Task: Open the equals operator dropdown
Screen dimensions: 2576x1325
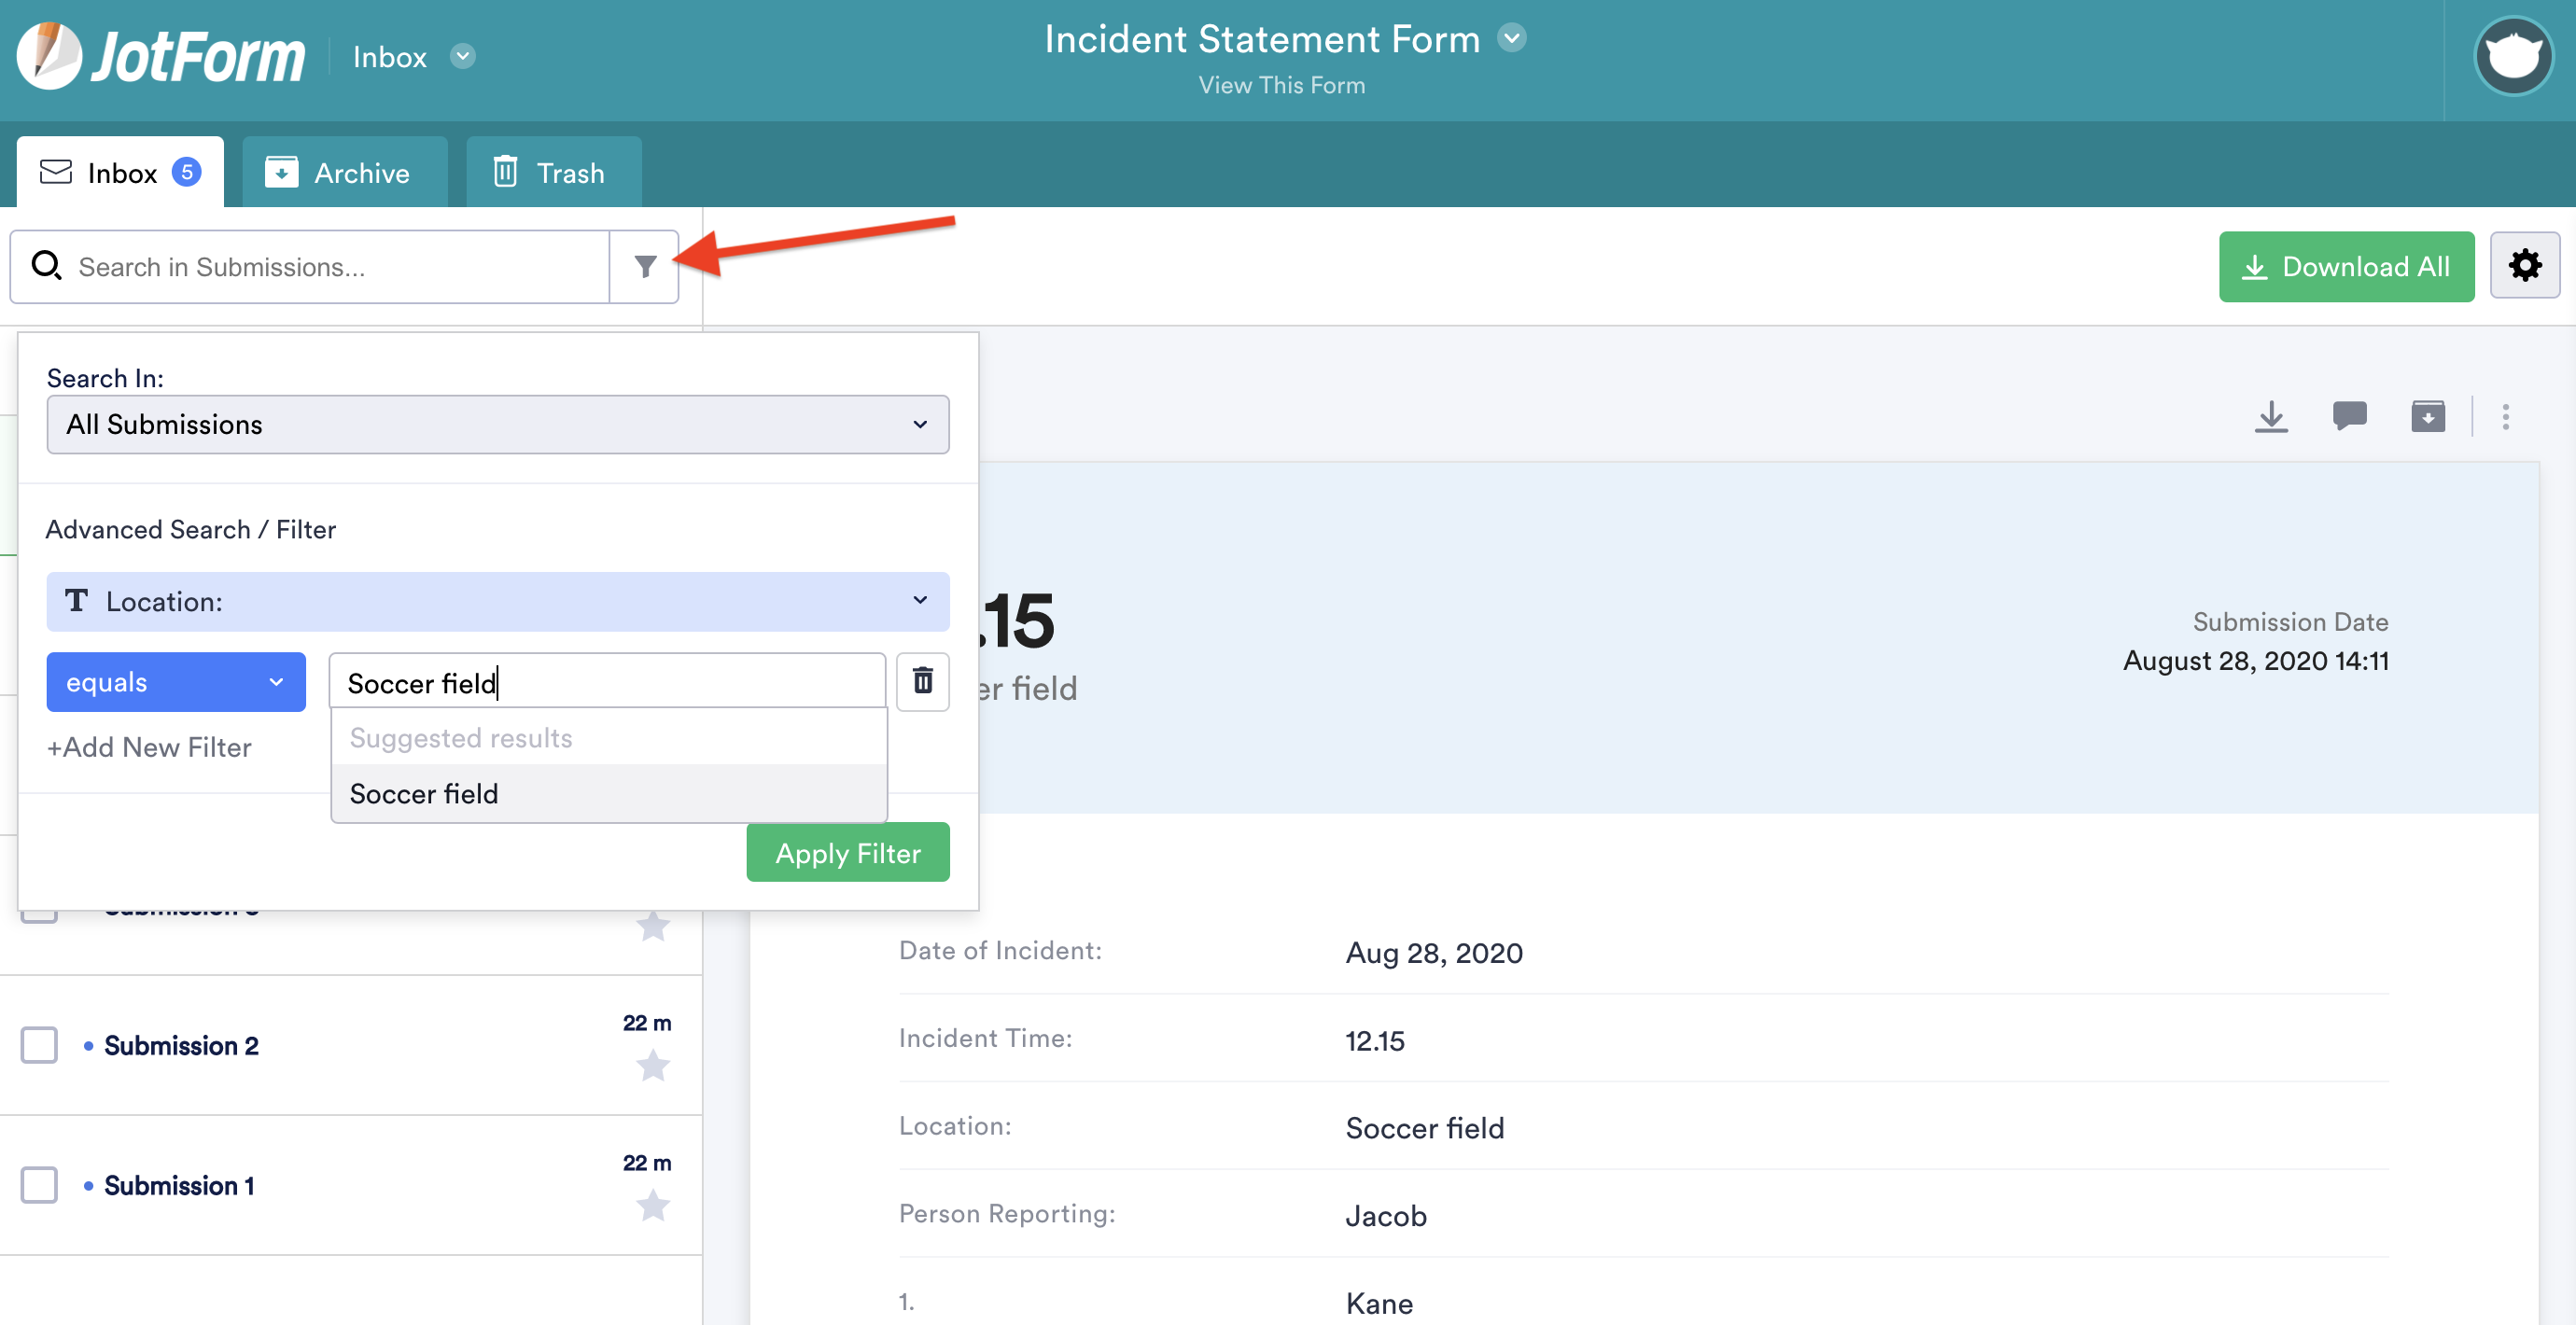Action: pos(176,682)
